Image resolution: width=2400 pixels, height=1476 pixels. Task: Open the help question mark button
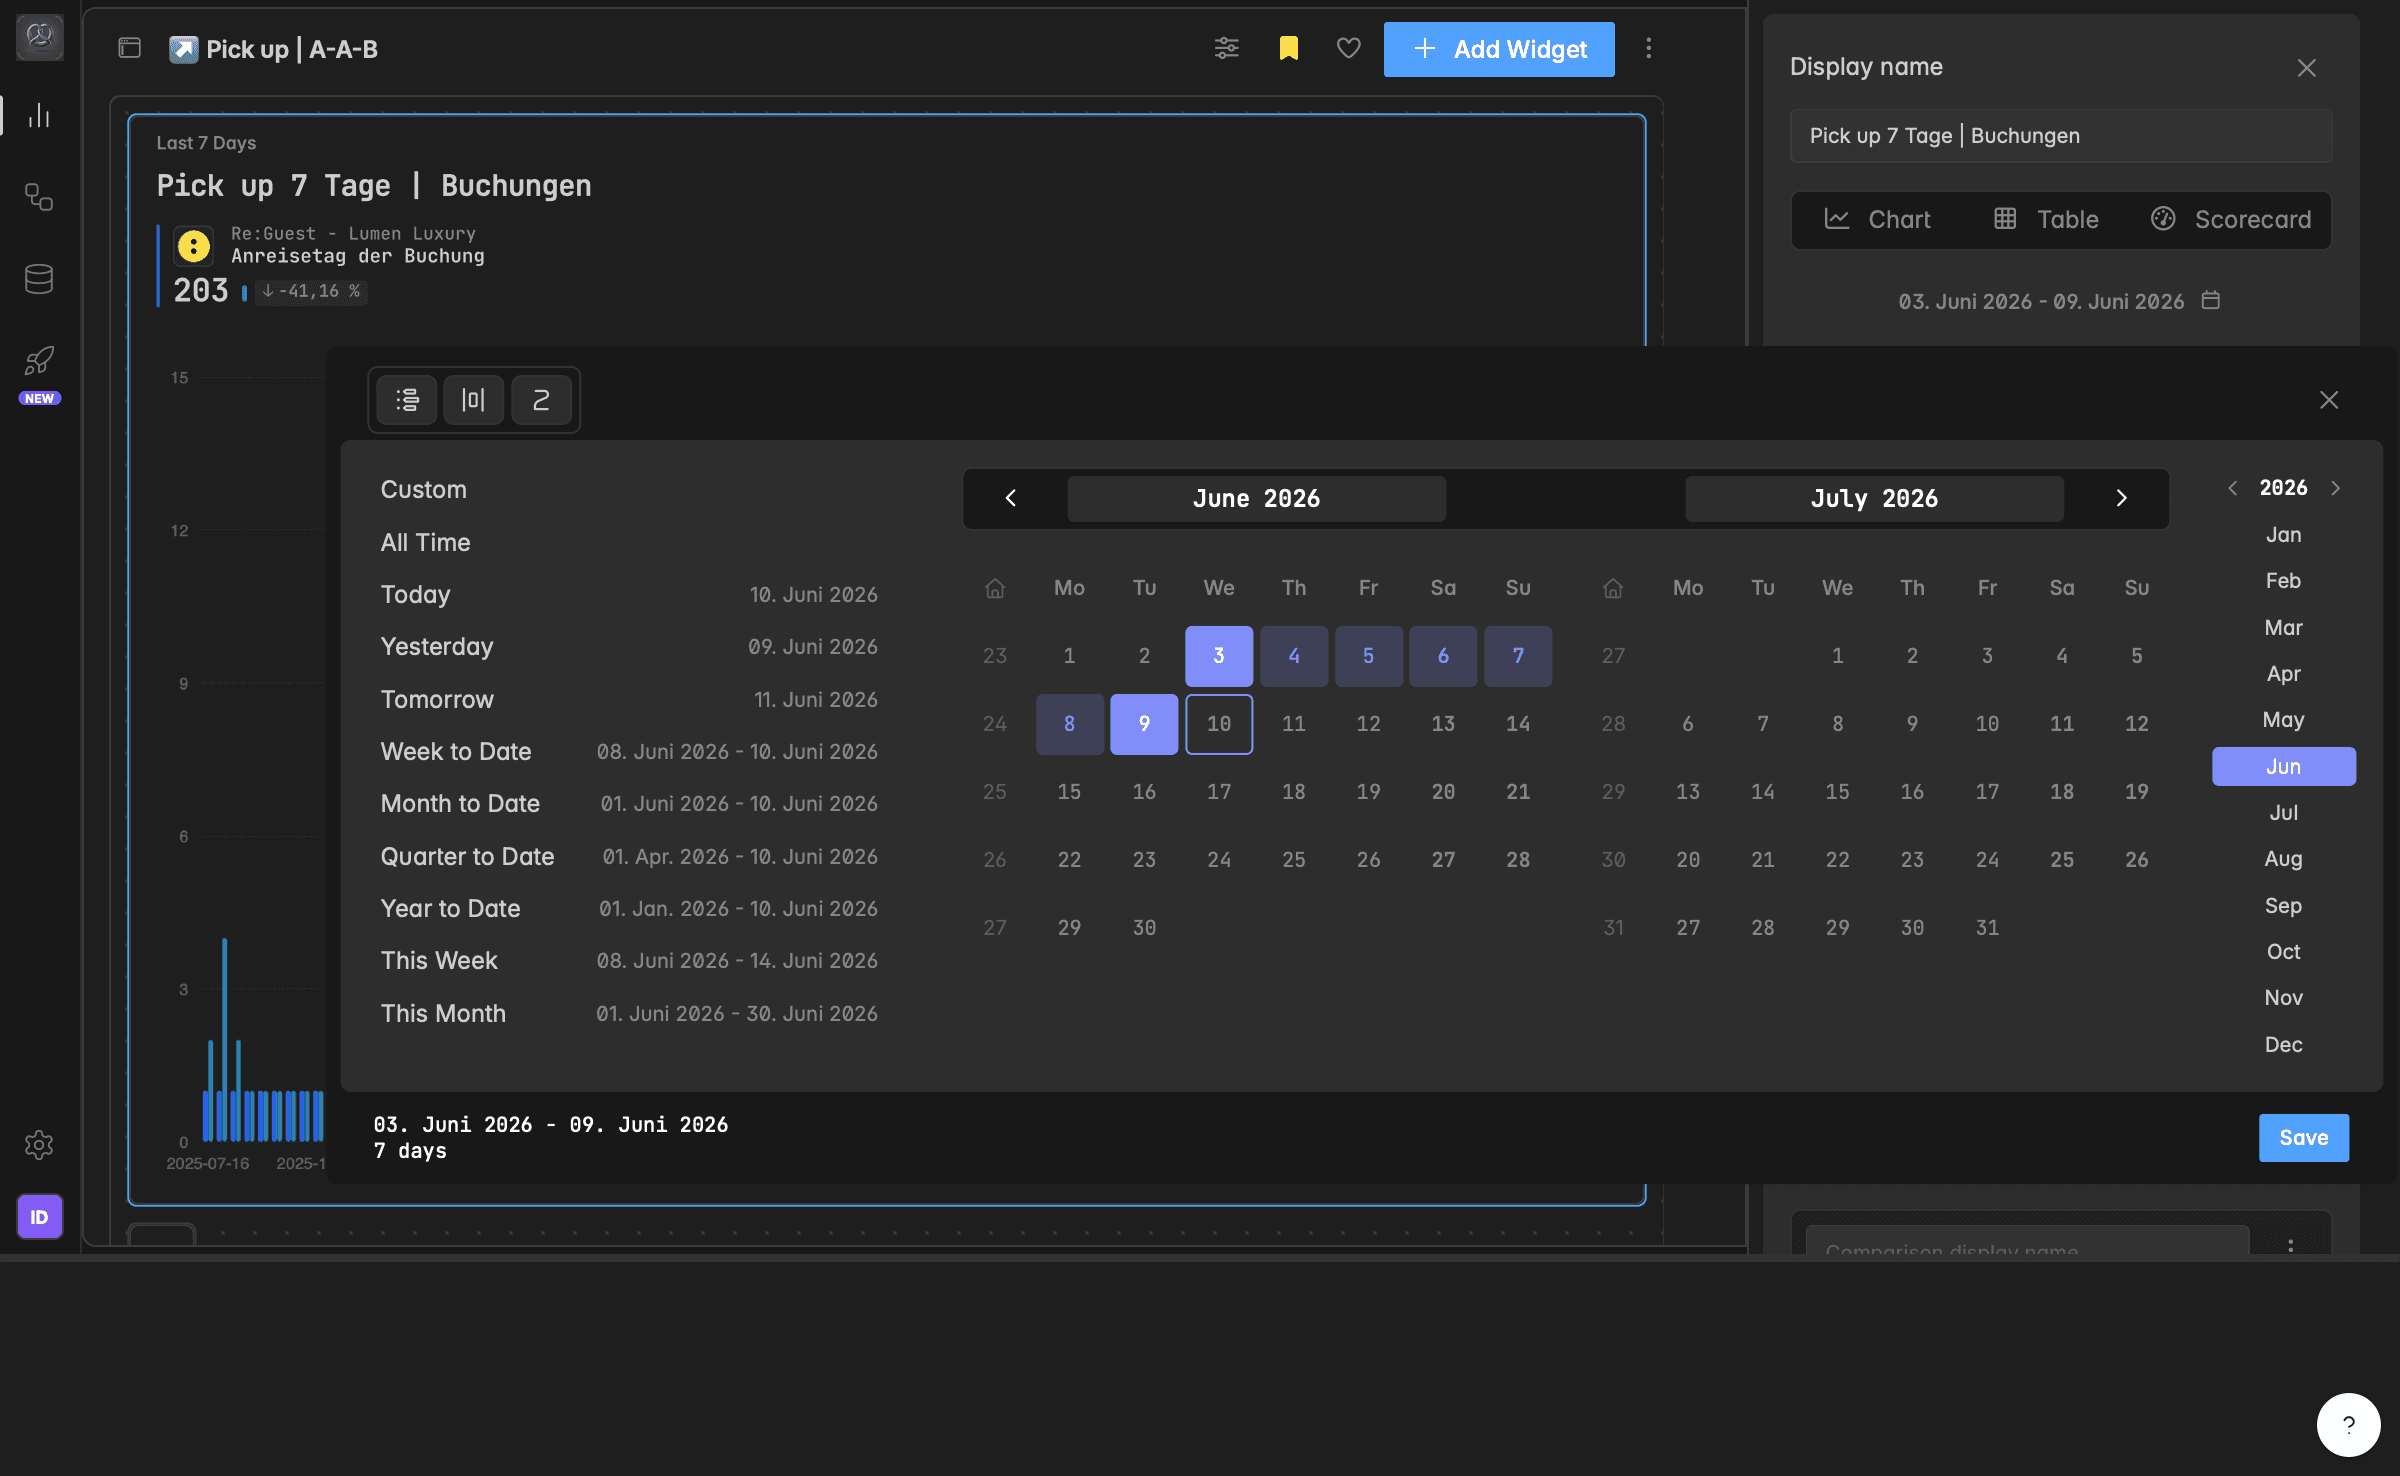coord(2348,1424)
